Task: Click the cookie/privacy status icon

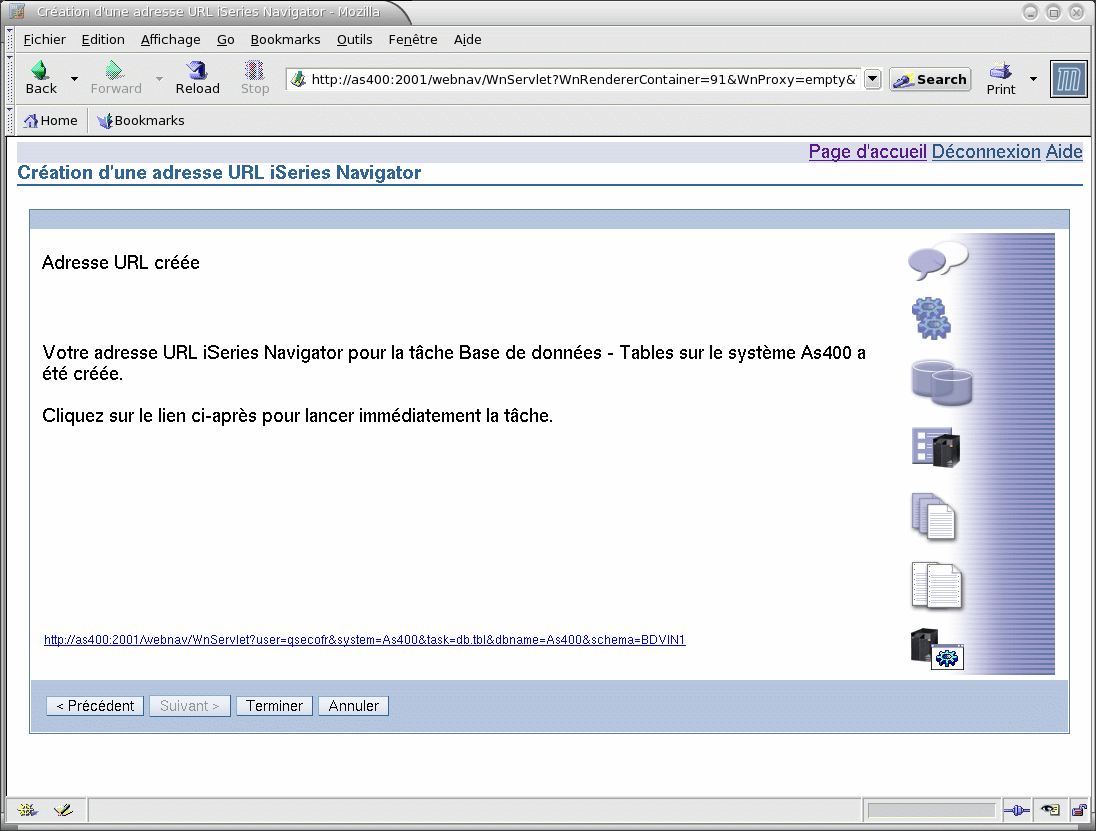Action: (x=1050, y=810)
